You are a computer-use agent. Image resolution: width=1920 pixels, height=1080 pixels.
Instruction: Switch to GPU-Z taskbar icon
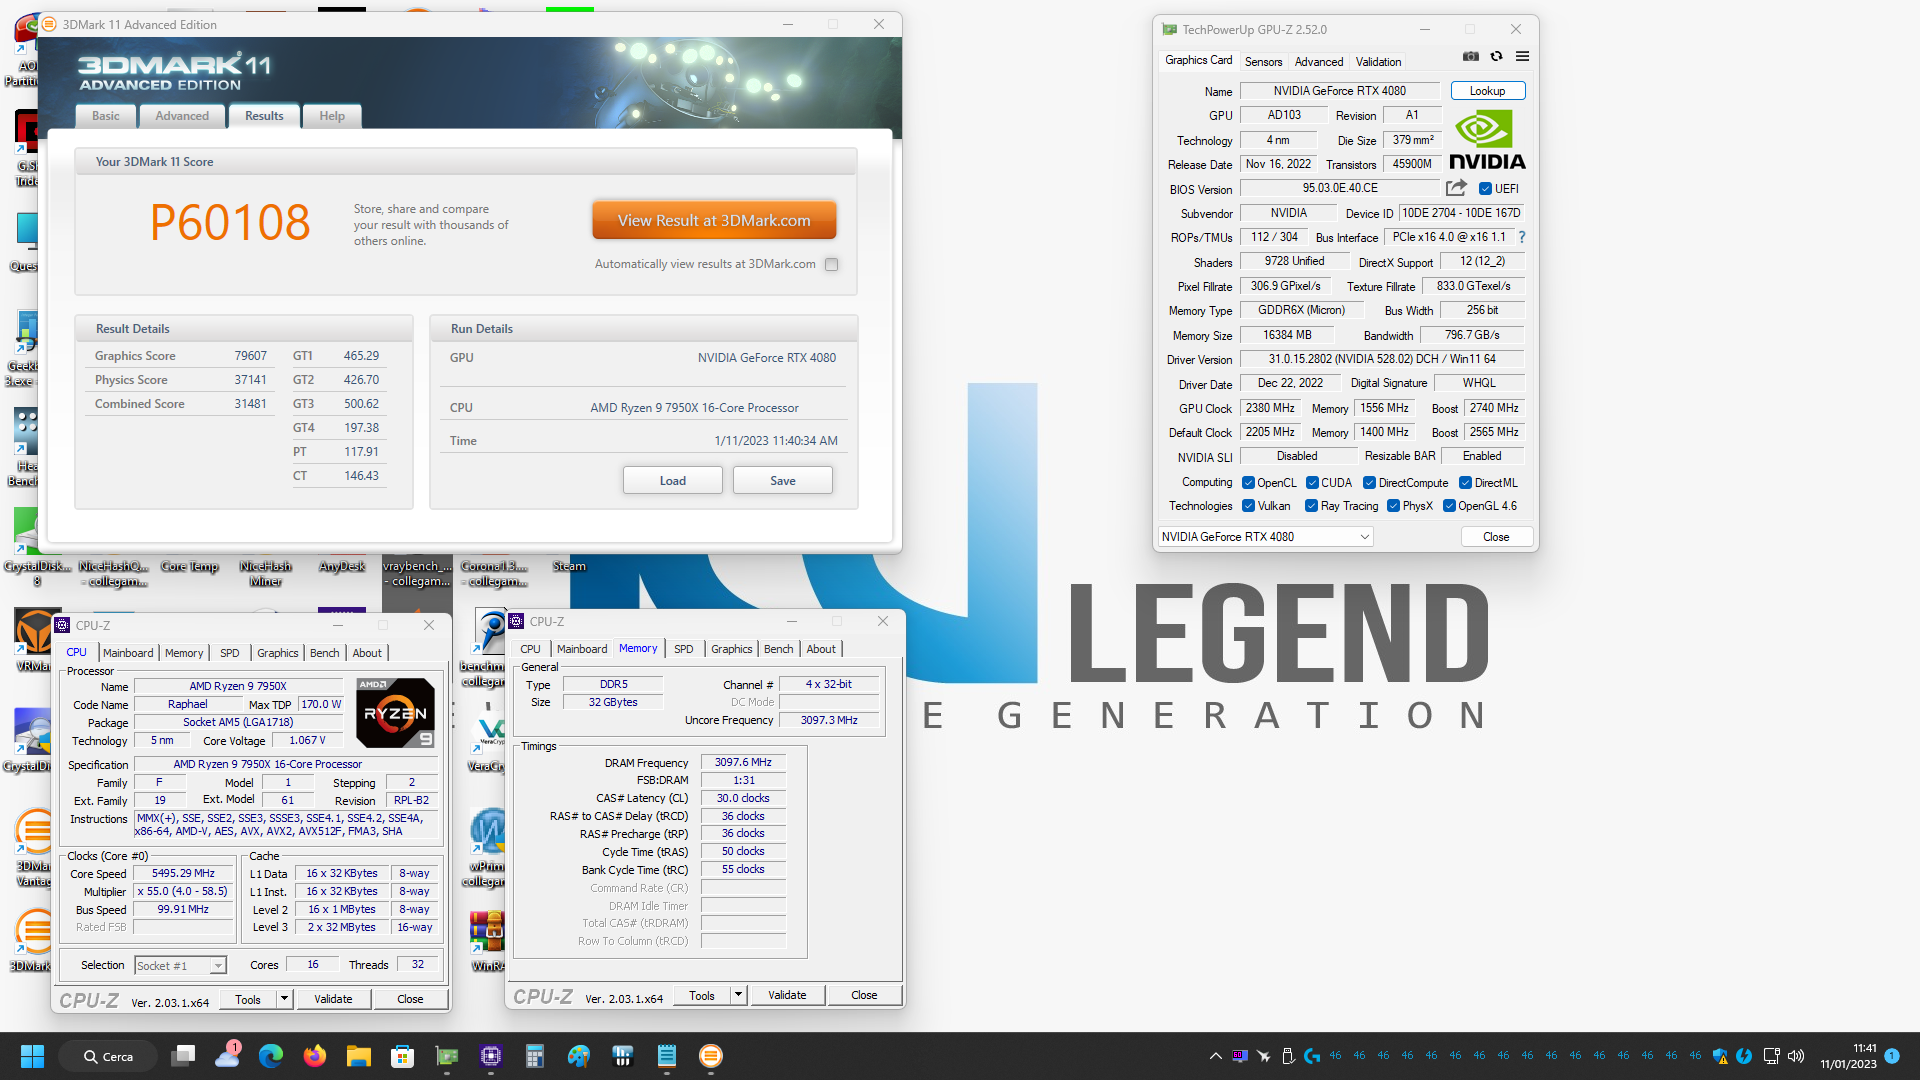447,1056
